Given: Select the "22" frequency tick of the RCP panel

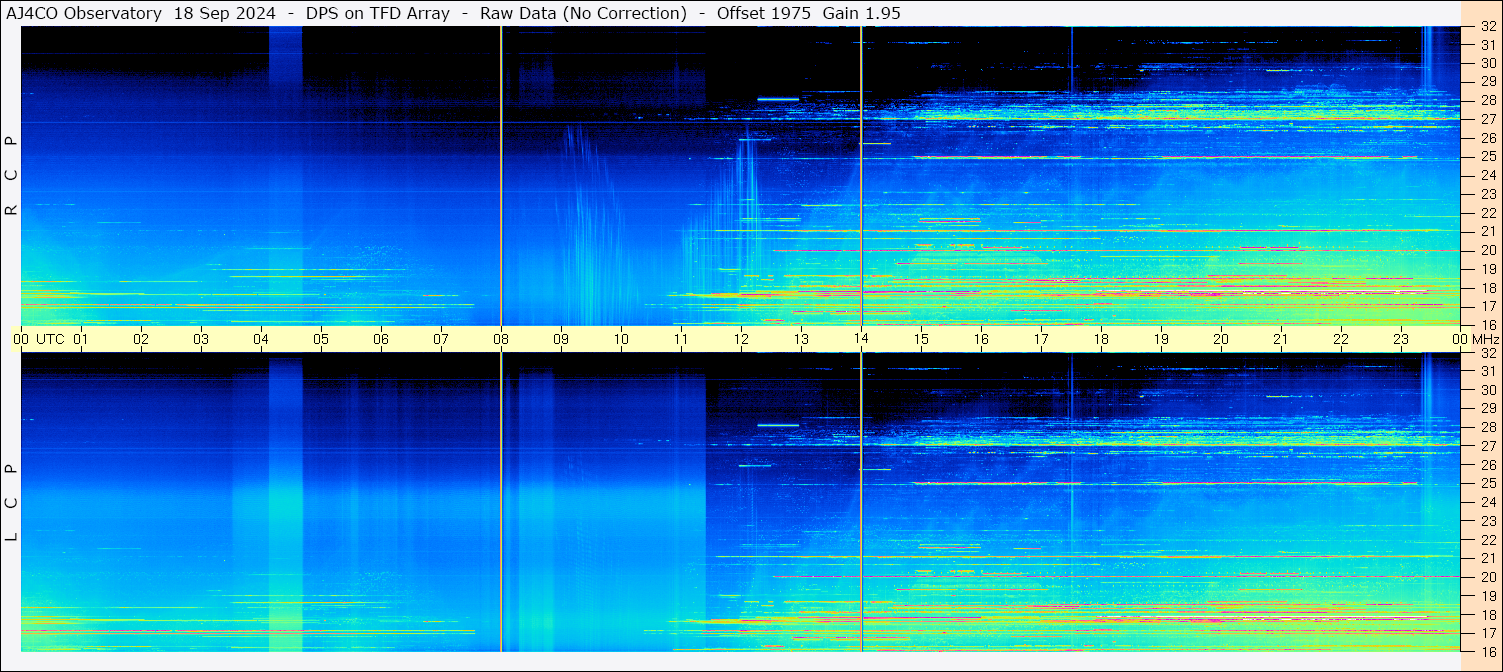Looking at the screenshot, I should pos(1488,213).
